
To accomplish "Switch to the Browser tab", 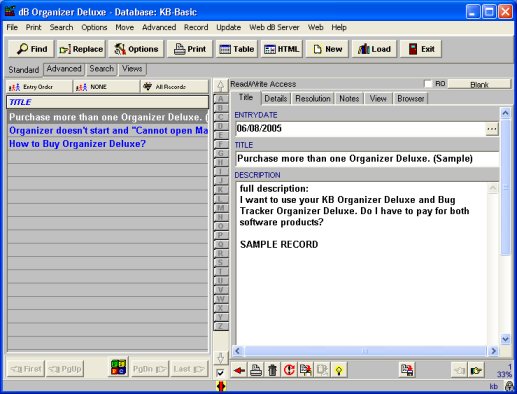I will (410, 99).
